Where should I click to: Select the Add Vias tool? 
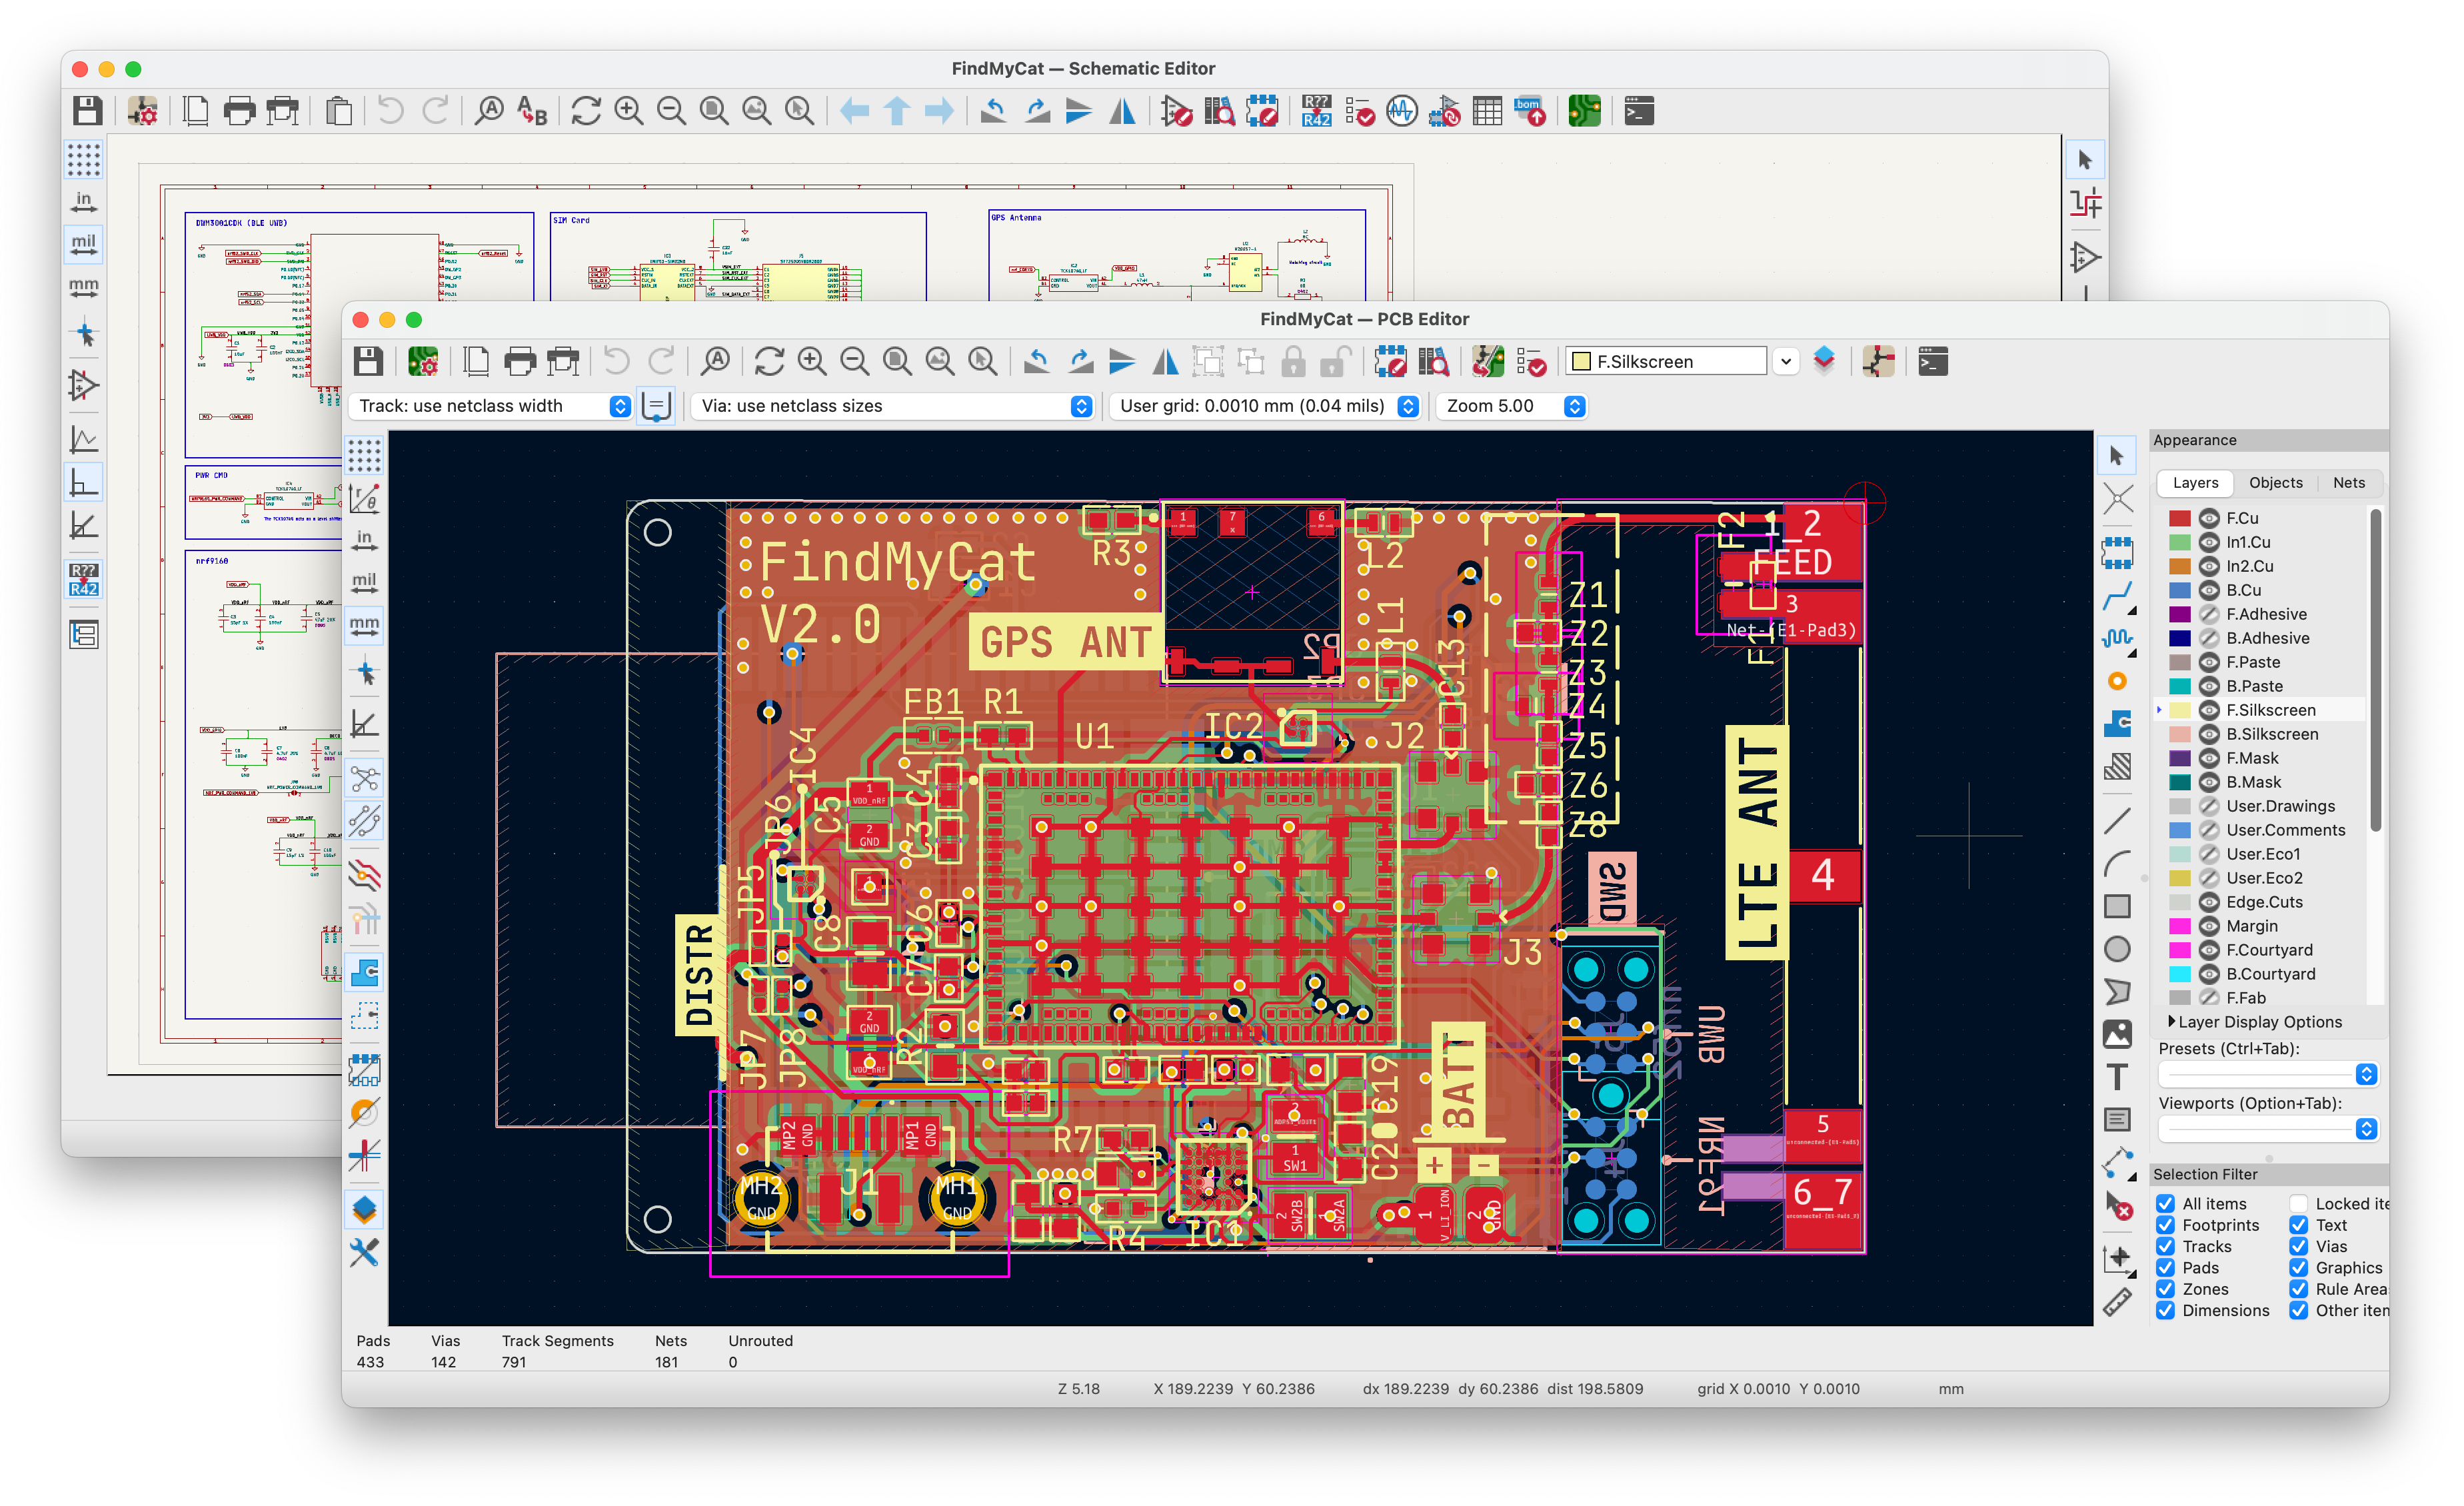click(x=2117, y=682)
